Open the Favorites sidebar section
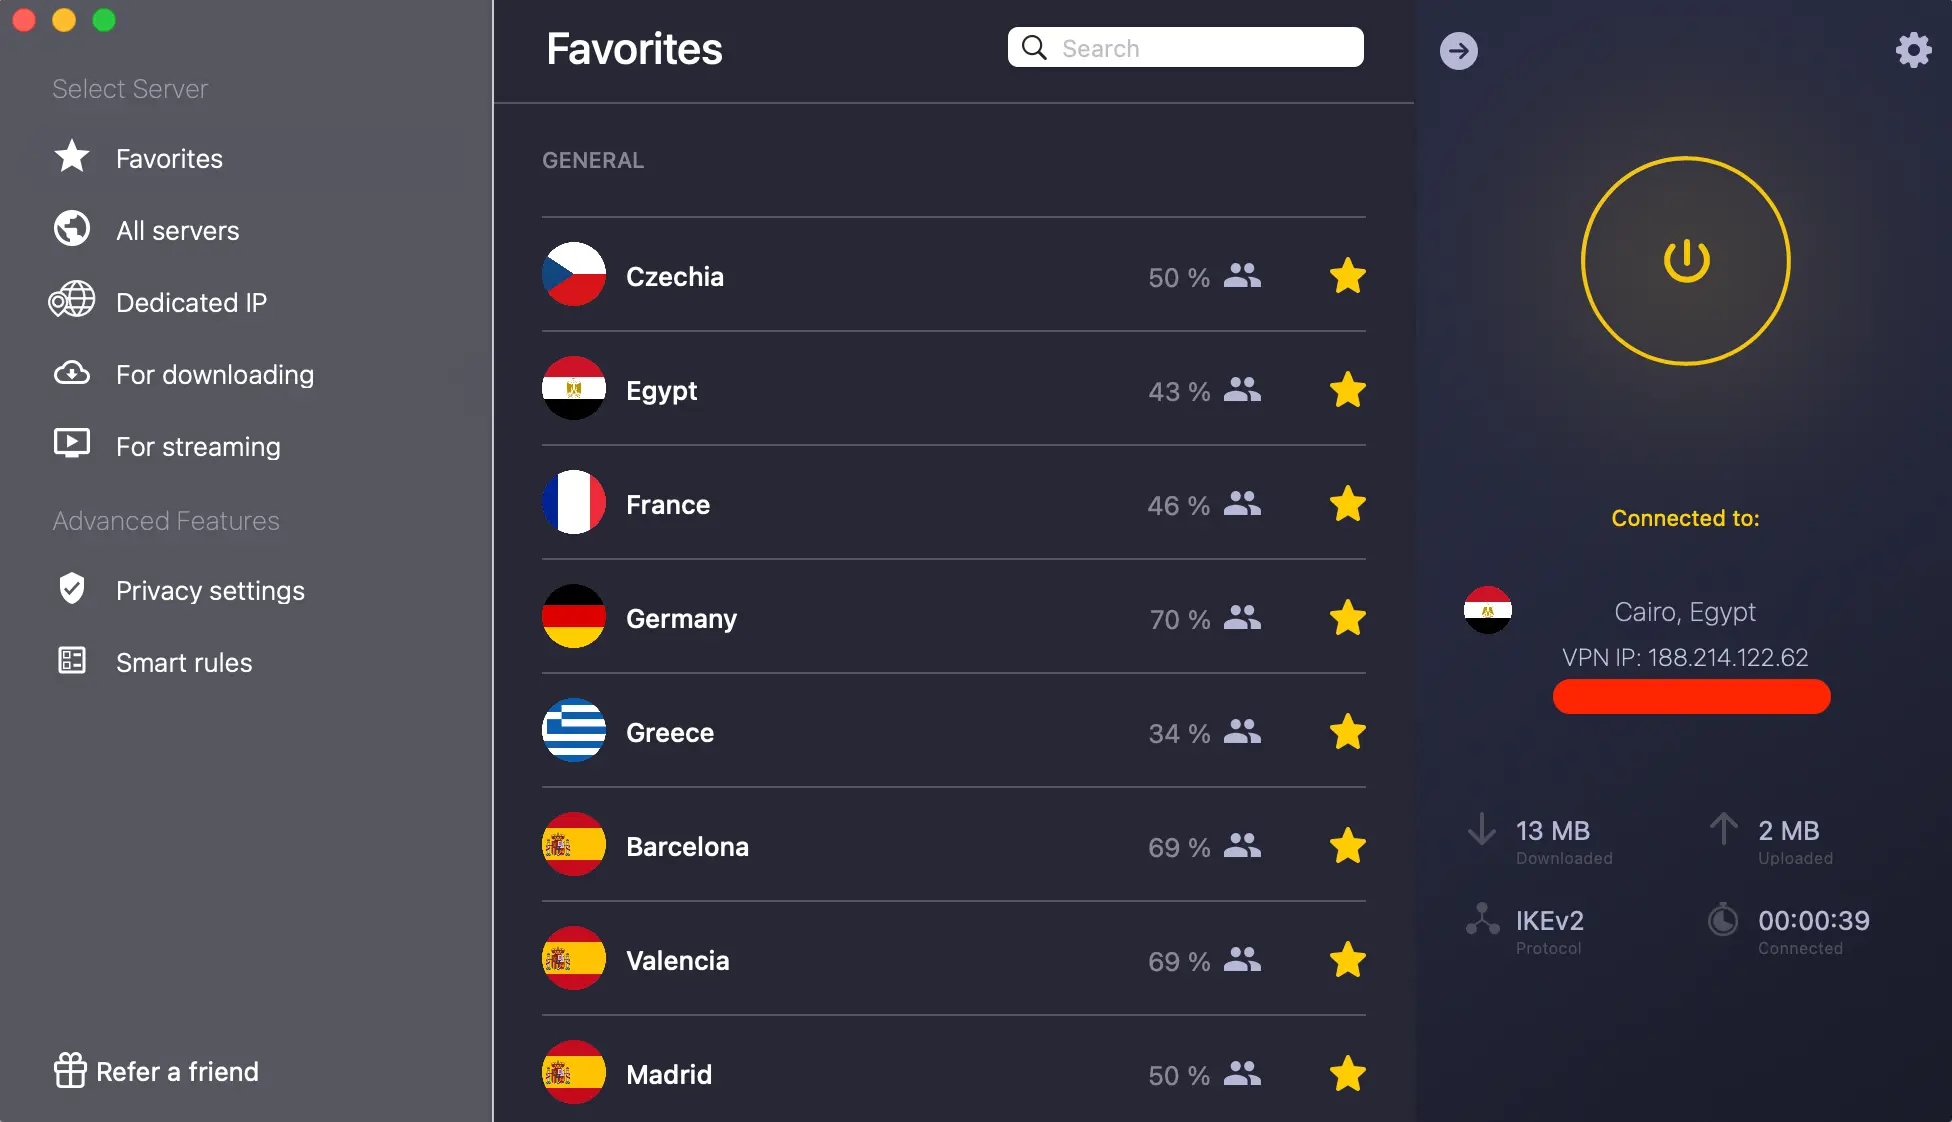 (x=169, y=159)
